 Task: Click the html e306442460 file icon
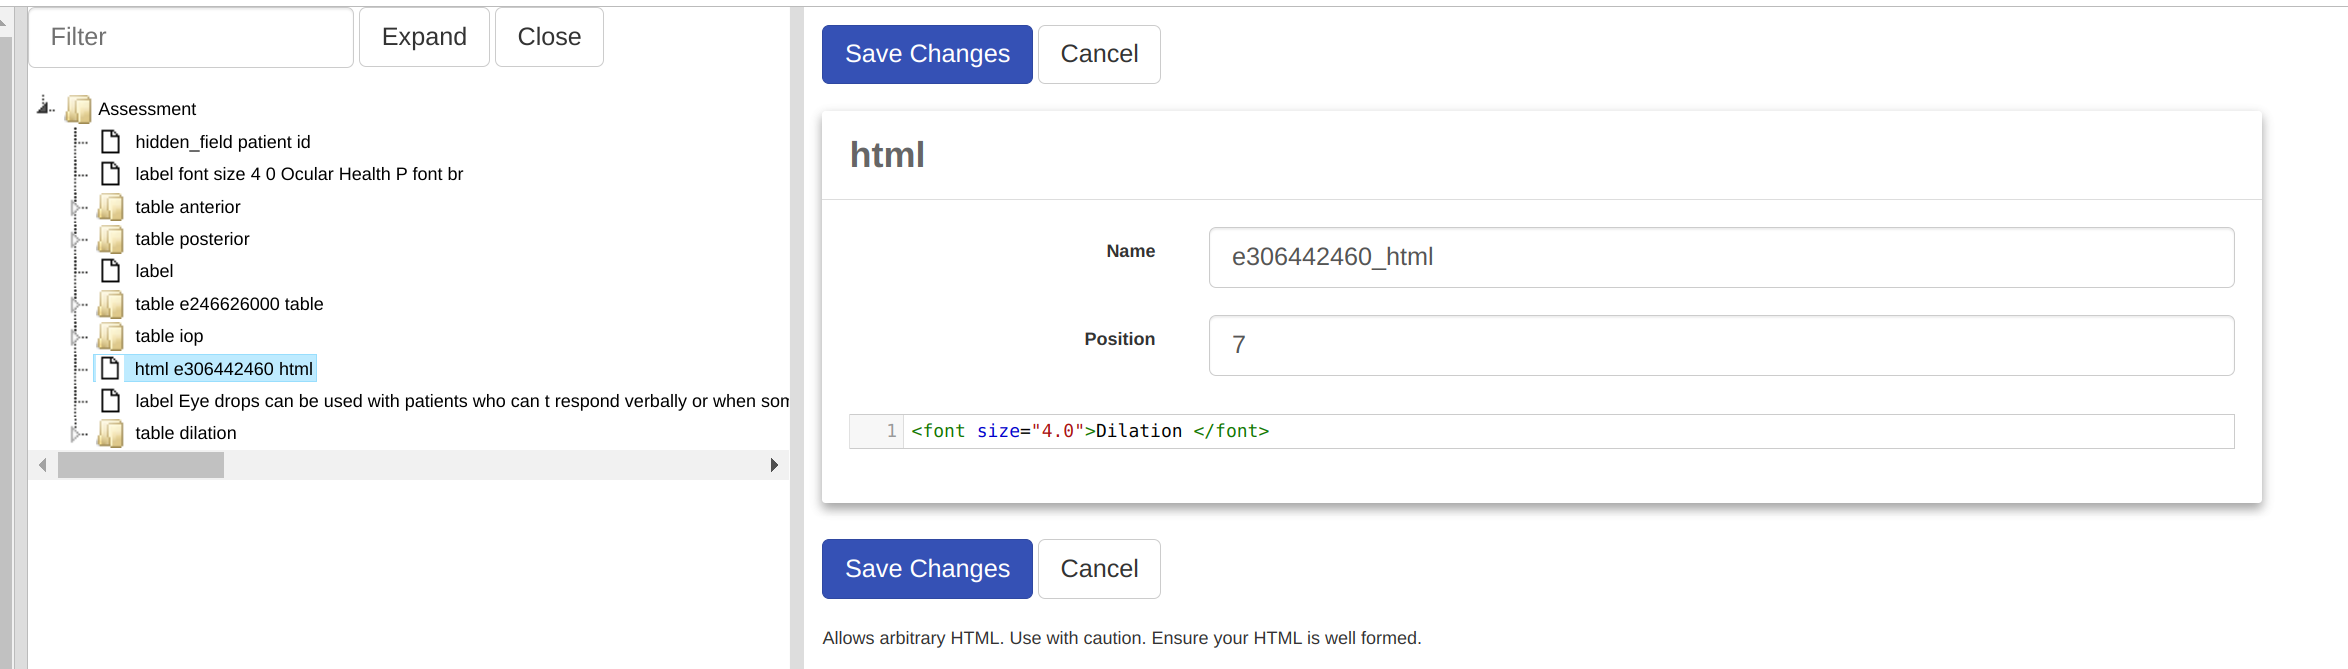pos(111,369)
